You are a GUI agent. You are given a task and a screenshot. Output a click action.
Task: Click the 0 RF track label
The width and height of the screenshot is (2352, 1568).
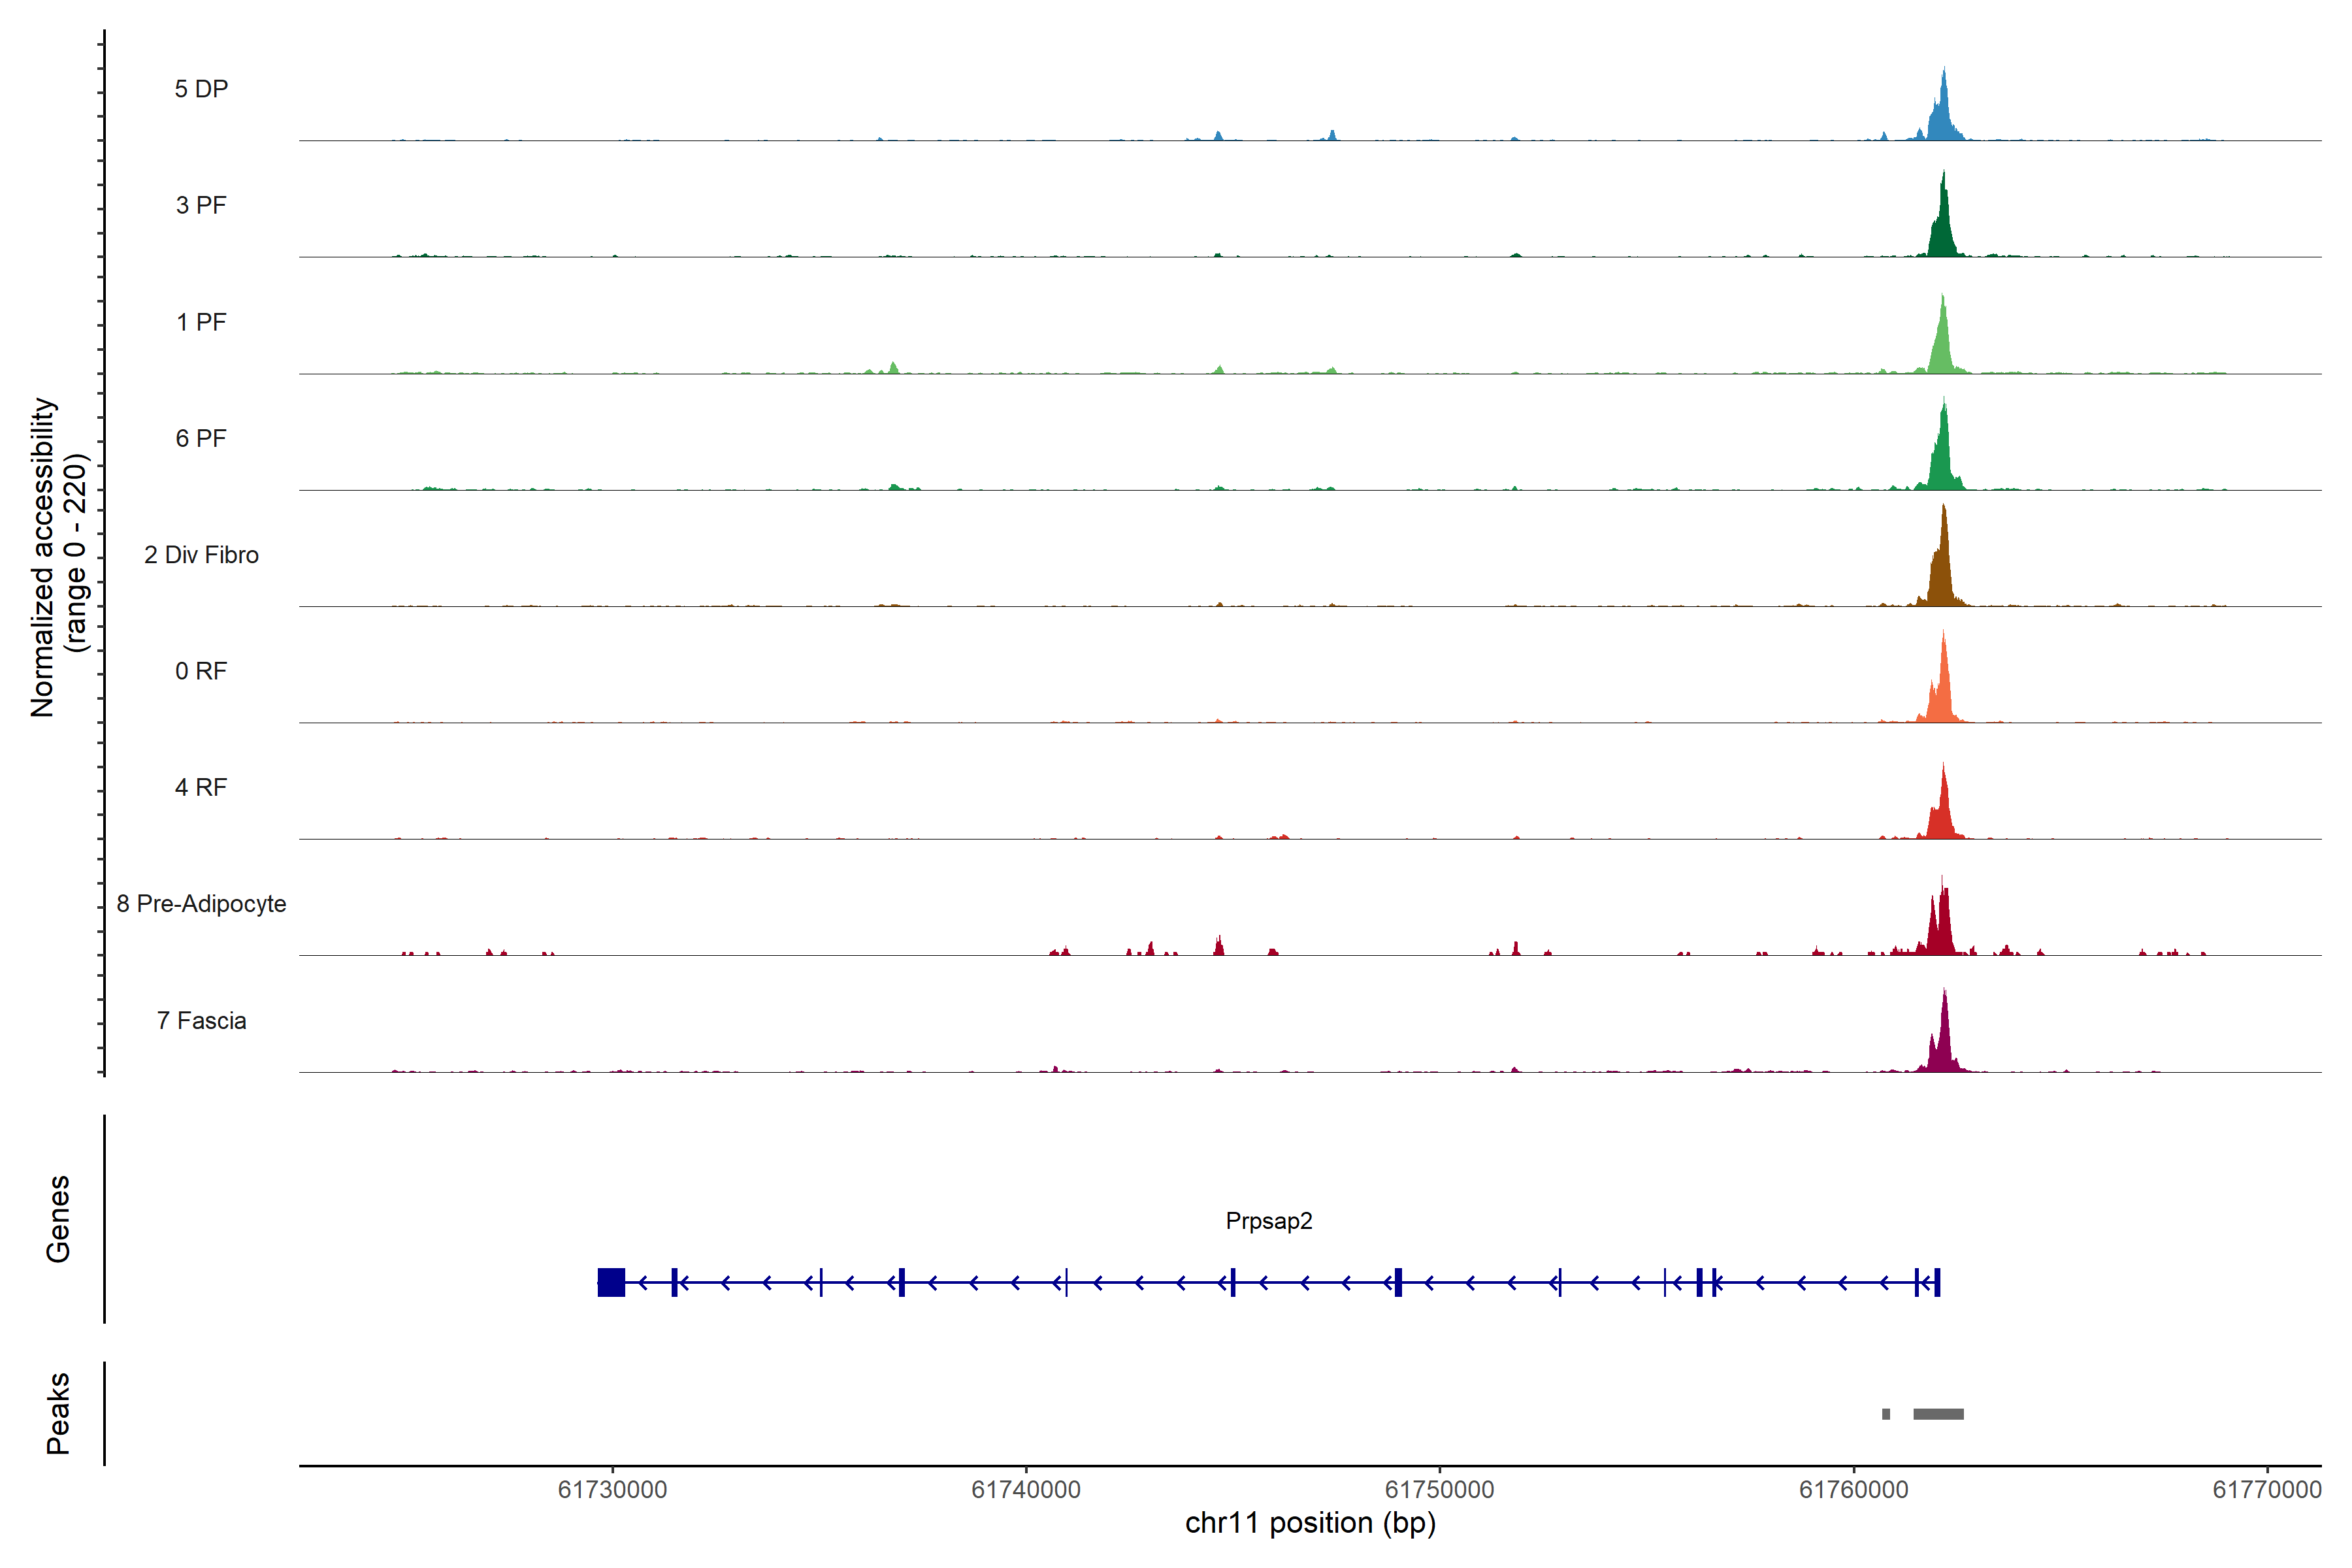tap(201, 671)
